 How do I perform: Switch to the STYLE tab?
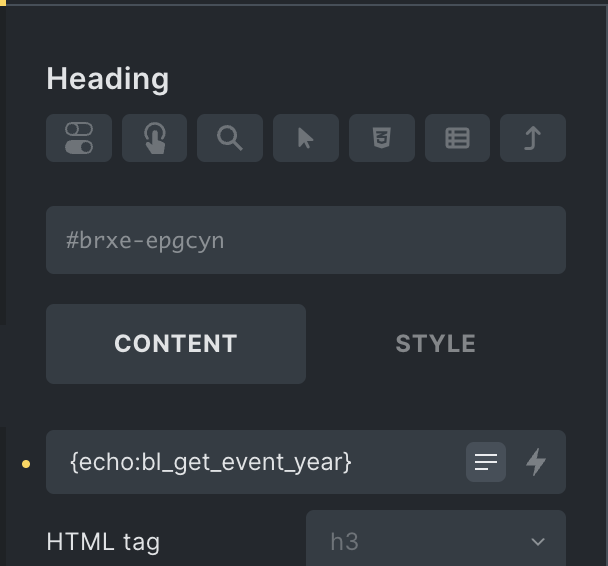pyautogui.click(x=436, y=344)
